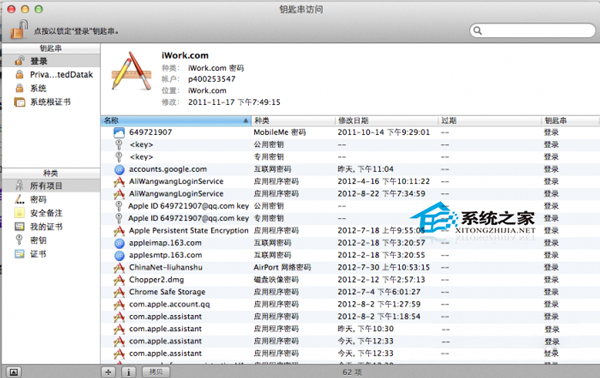Click the Chopper2.dmg item icon
600x378 pixels.
pyautogui.click(x=119, y=280)
